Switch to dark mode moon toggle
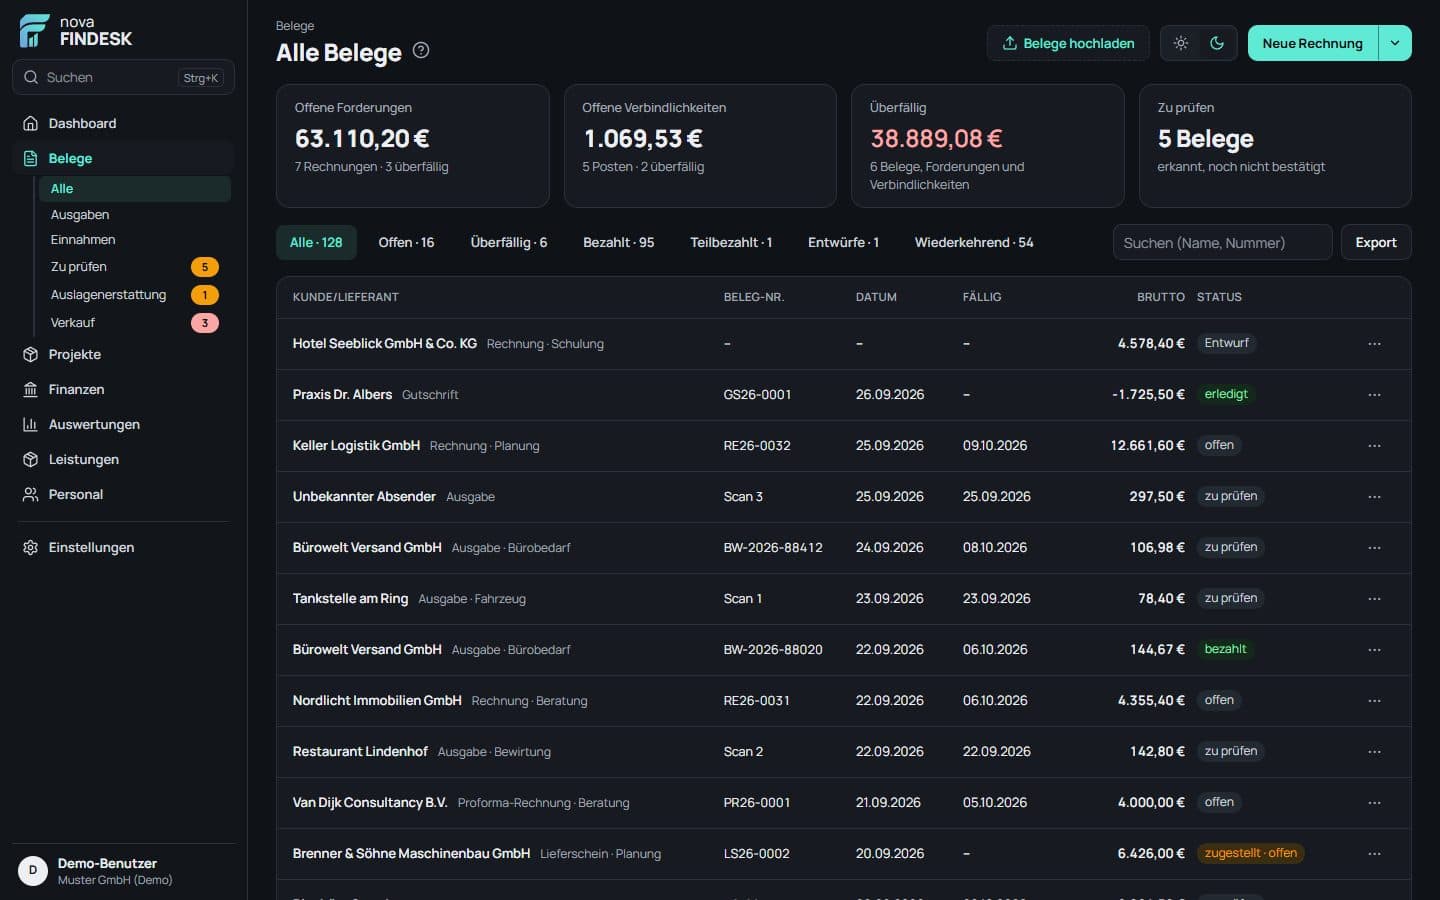Screen dimensions: 1440x900 click(1217, 43)
